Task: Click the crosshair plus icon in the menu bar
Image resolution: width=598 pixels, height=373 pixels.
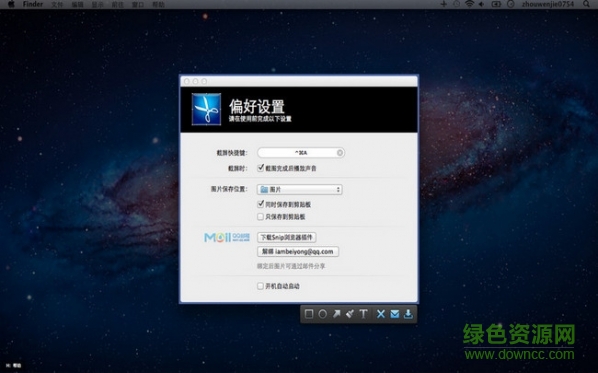Action: (x=444, y=4)
